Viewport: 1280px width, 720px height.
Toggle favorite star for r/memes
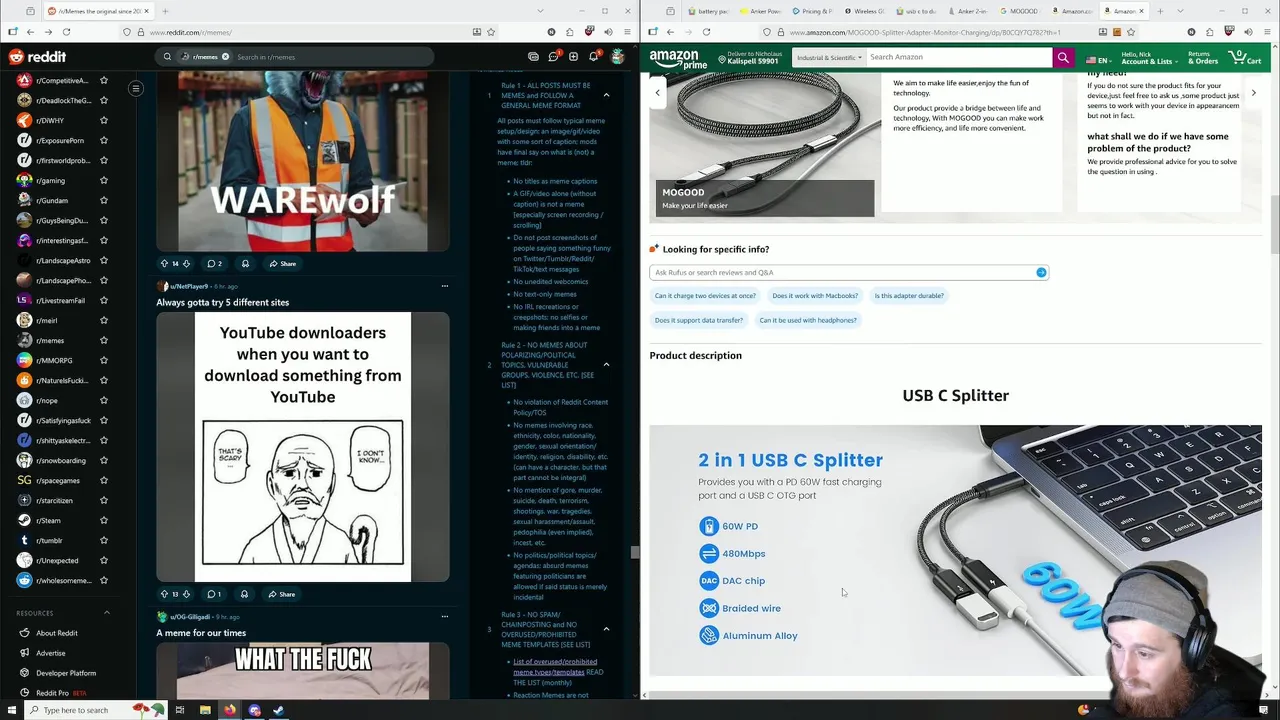pyautogui.click(x=103, y=340)
